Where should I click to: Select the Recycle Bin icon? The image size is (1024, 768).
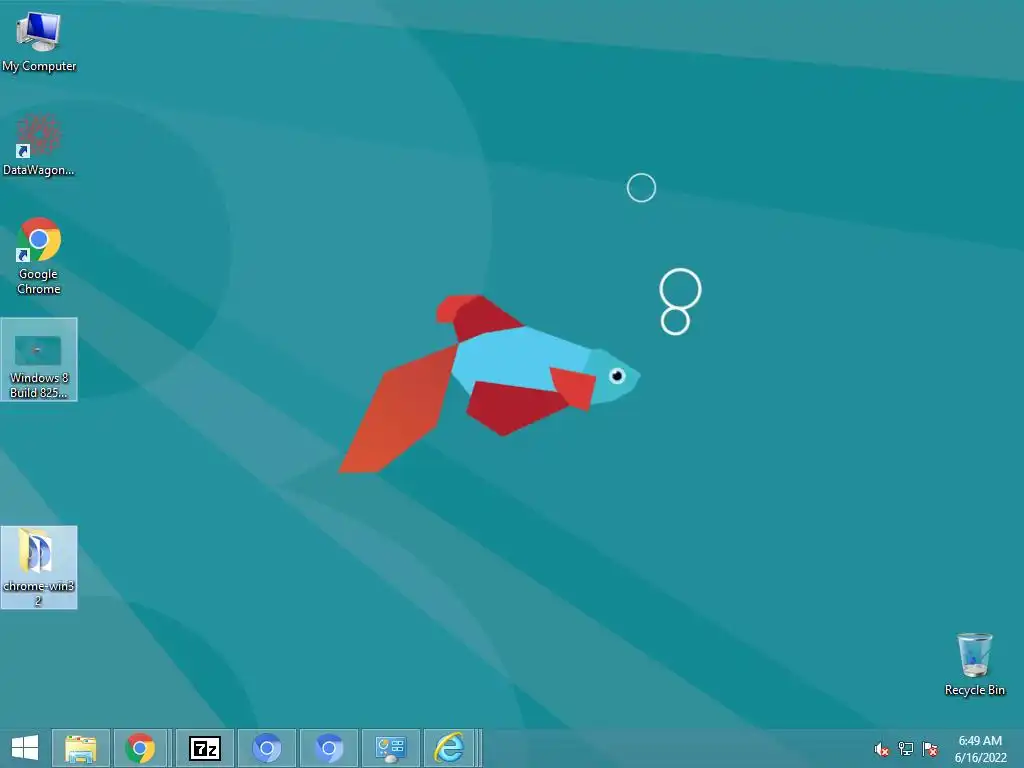click(974, 664)
